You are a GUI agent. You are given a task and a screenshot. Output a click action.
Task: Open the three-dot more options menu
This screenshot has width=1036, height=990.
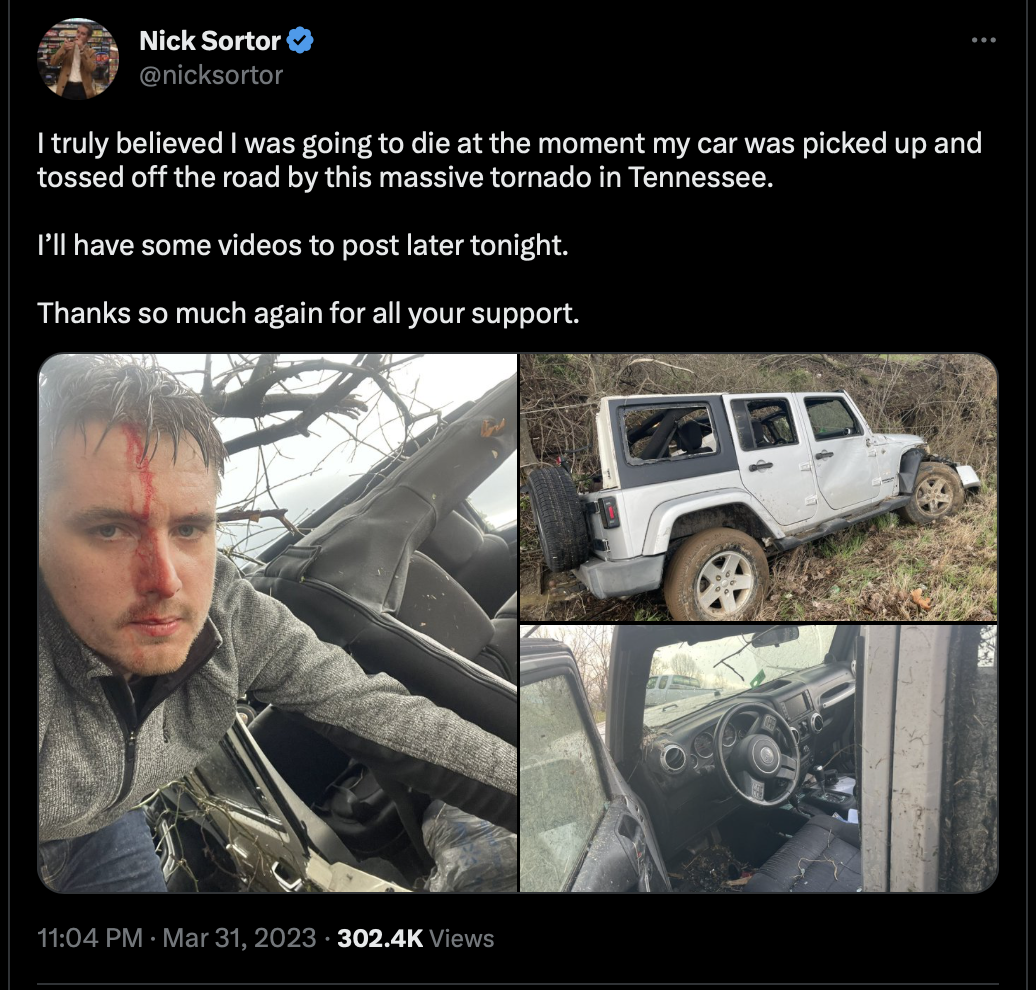[x=984, y=41]
